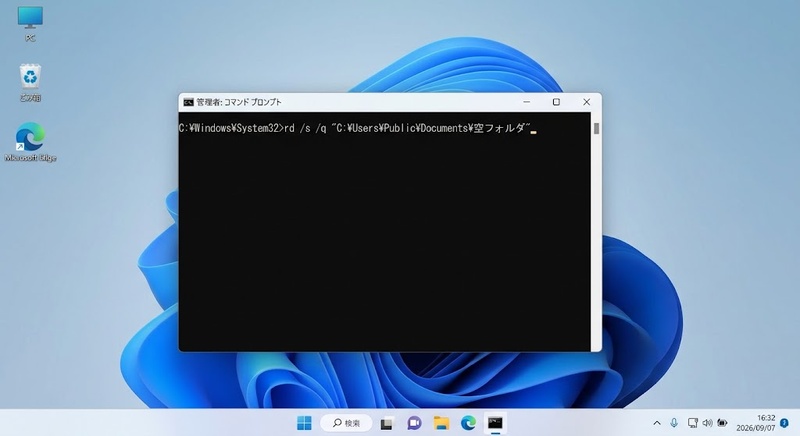Open File Explorer from the taskbar
Viewport: 800px width, 436px height.
click(x=441, y=423)
